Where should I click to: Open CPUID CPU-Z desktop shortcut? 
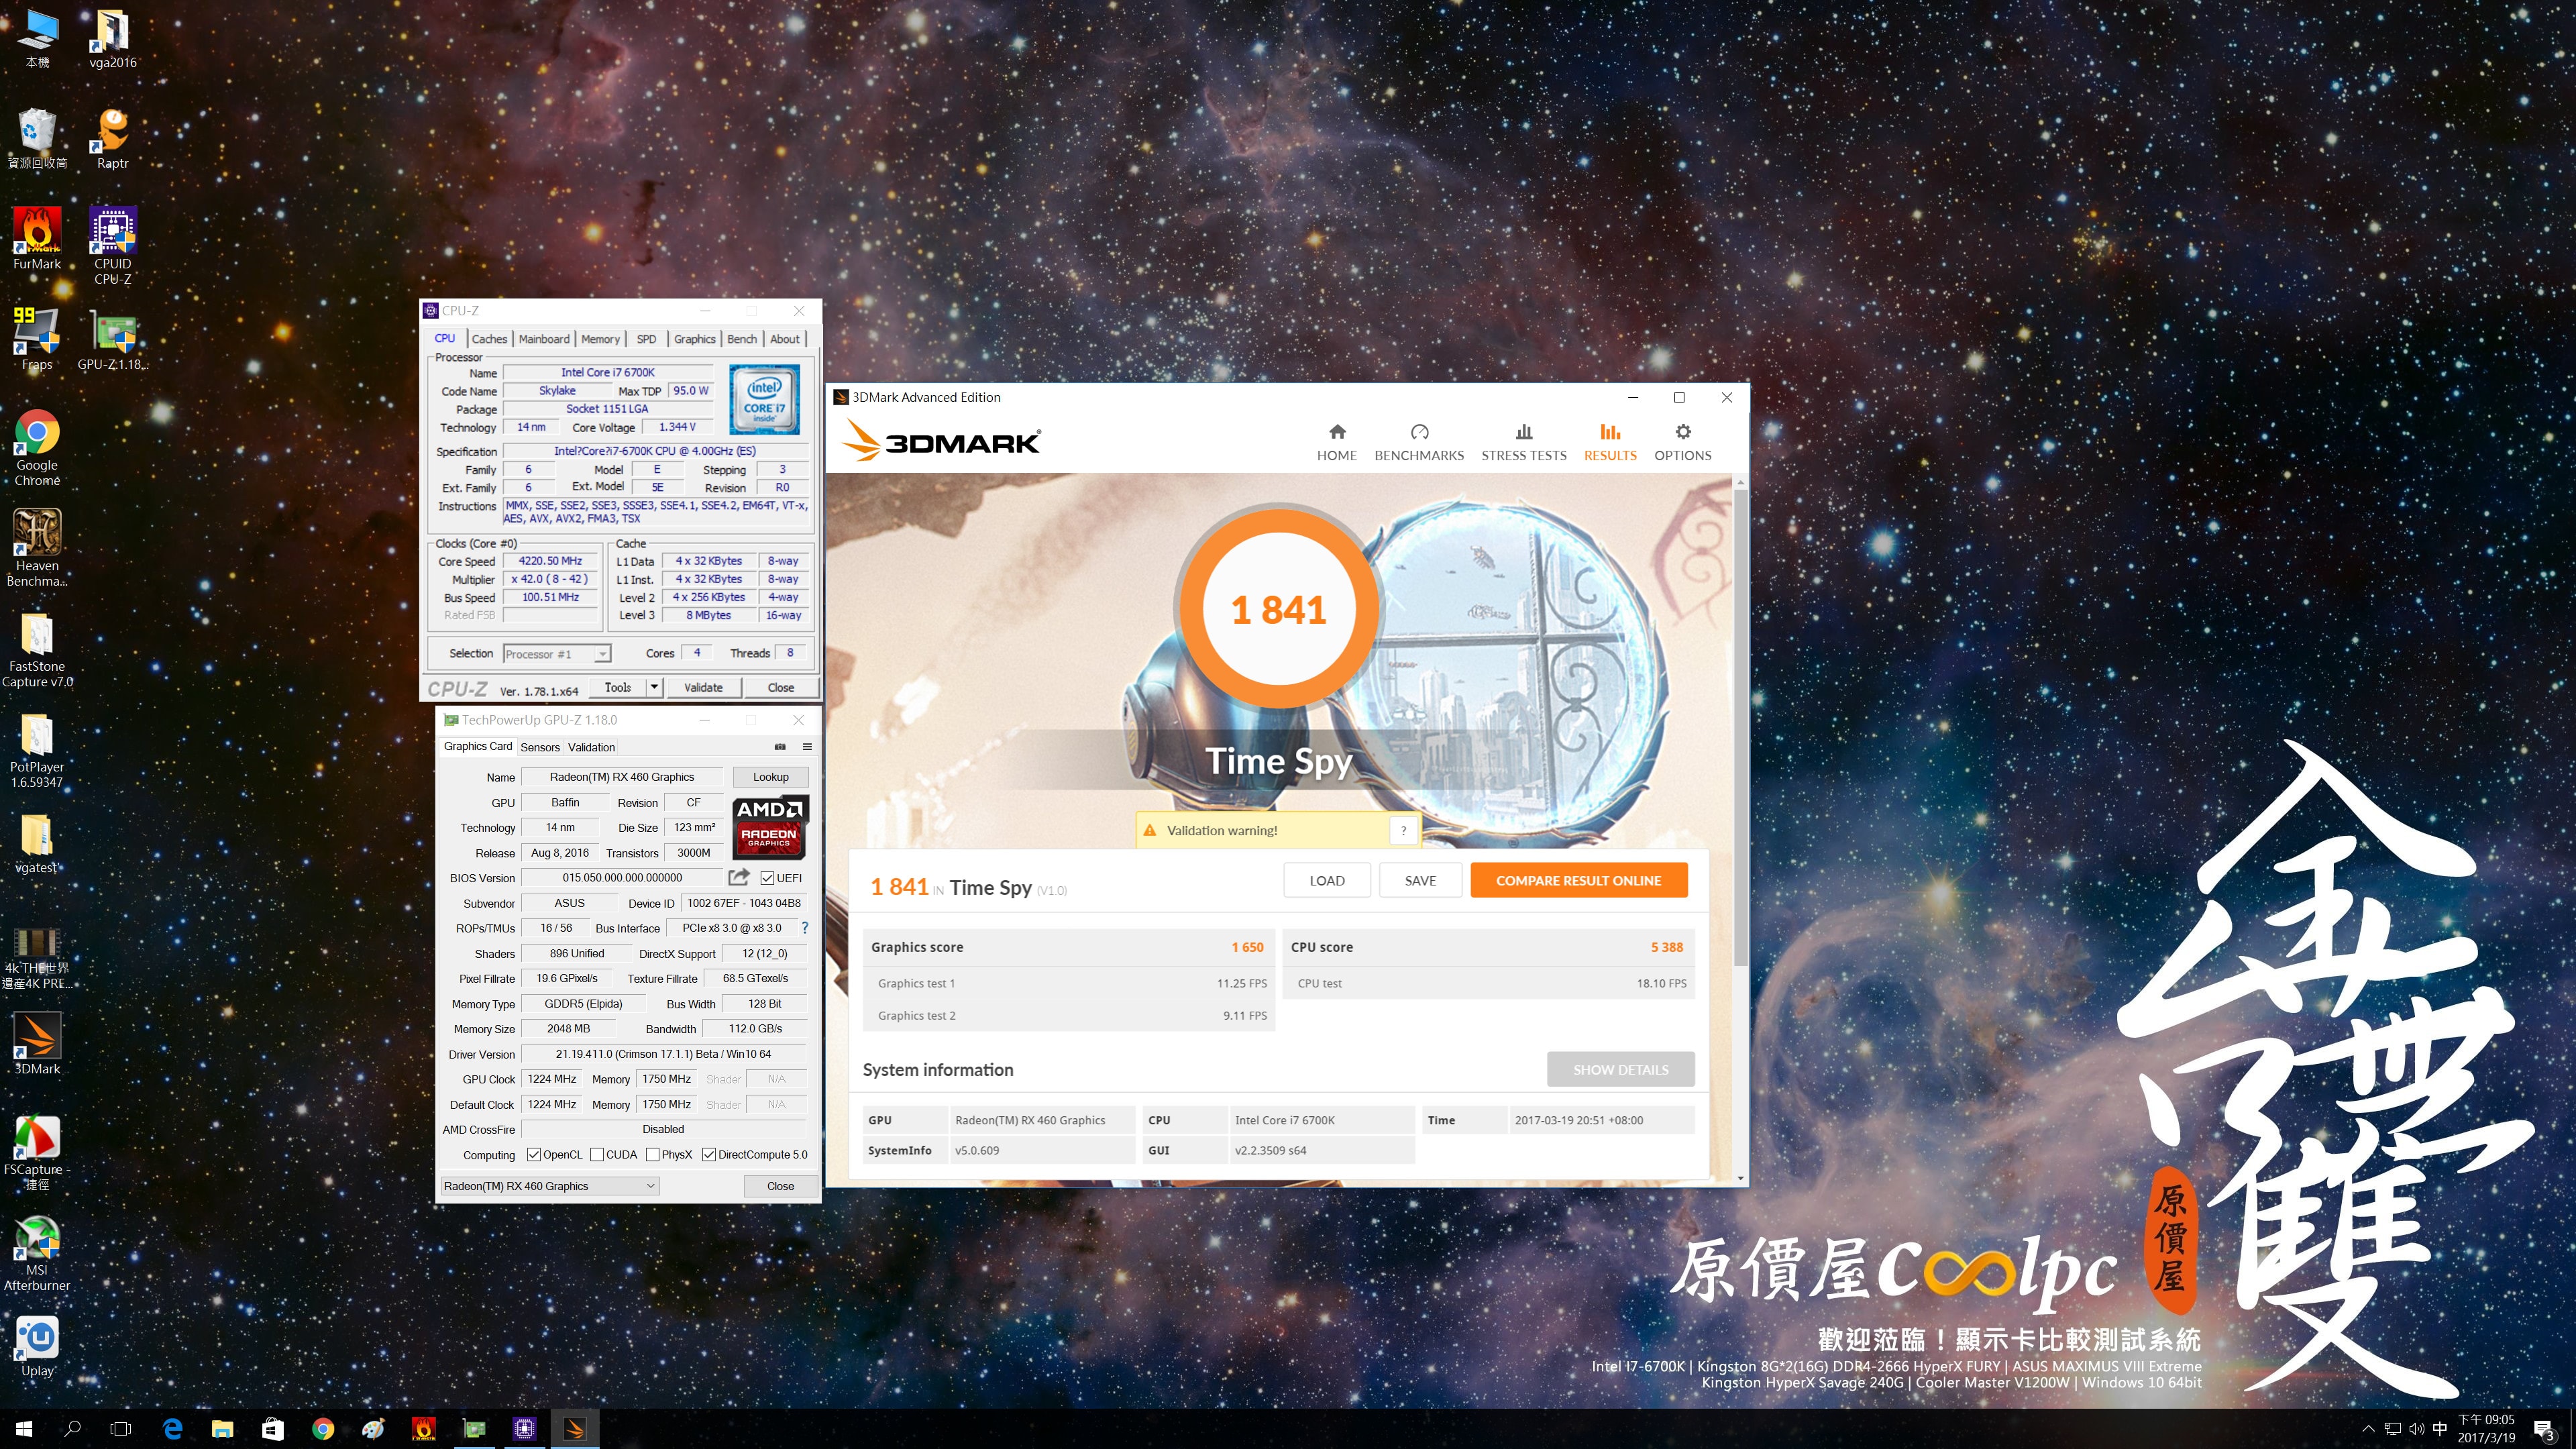coord(112,245)
